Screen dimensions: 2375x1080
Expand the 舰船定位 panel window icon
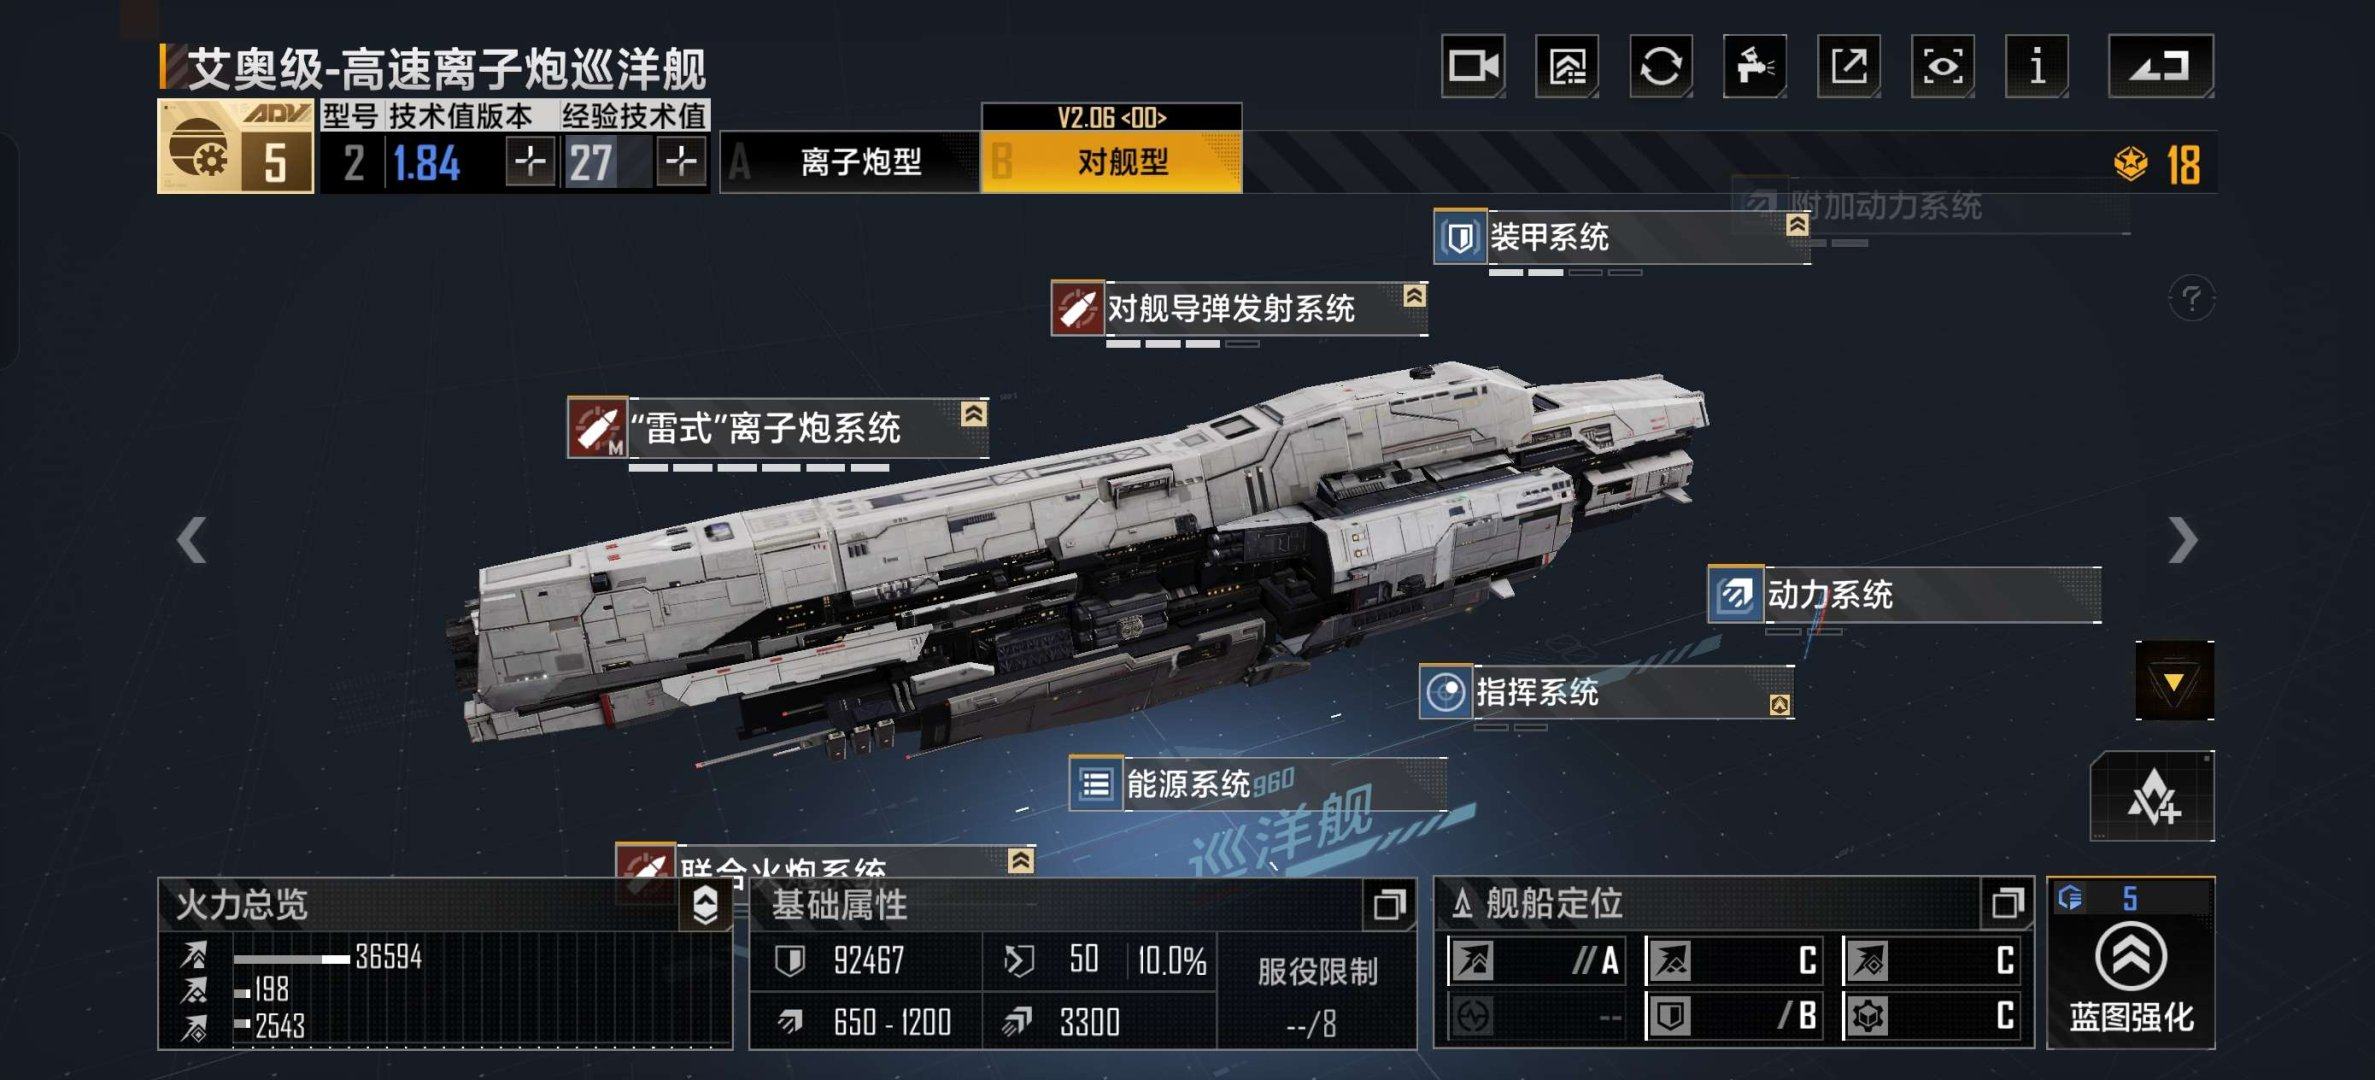coord(2007,904)
